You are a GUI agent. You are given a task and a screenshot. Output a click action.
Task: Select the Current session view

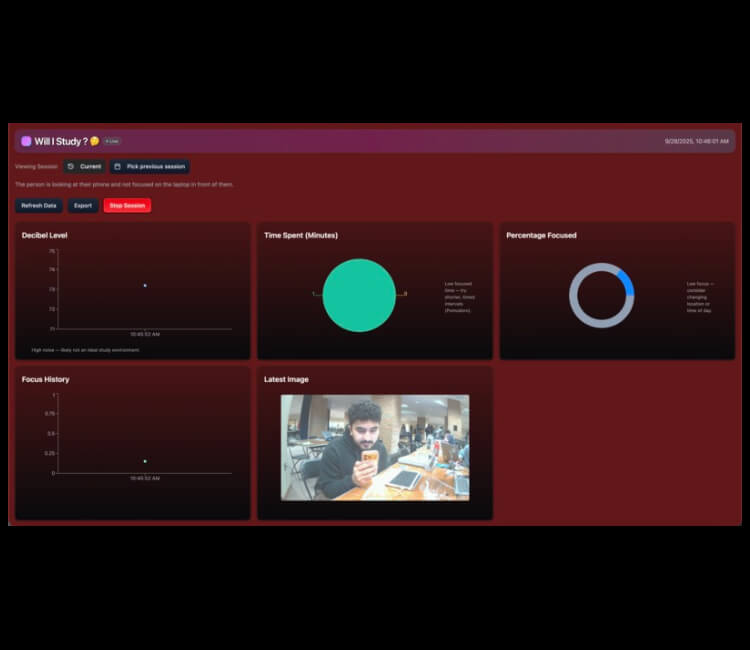(x=85, y=167)
